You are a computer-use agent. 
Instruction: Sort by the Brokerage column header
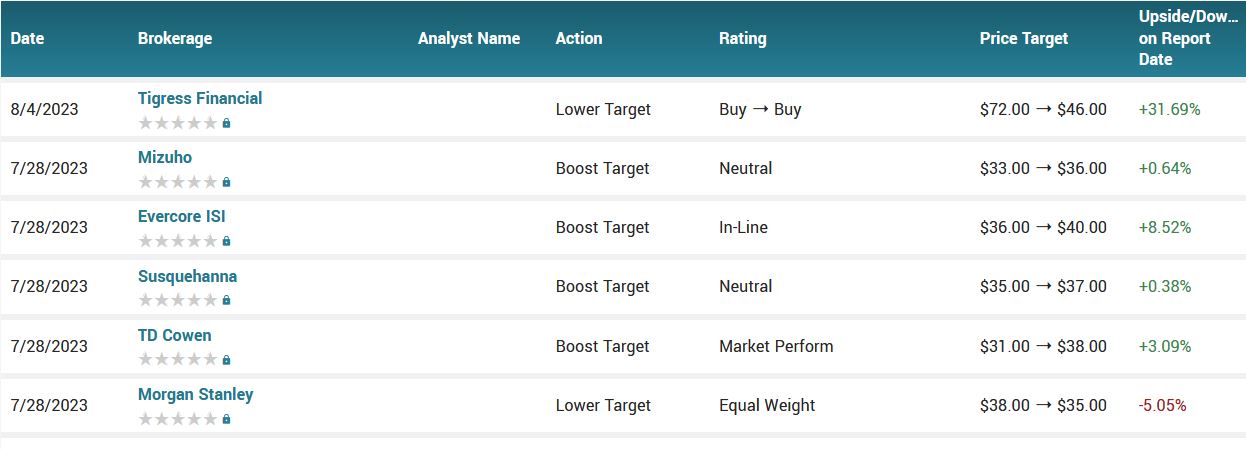pyautogui.click(x=175, y=38)
